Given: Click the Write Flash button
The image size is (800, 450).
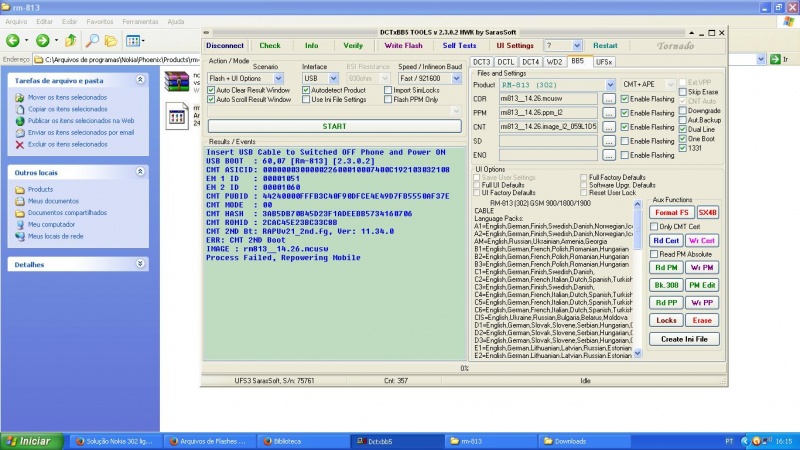Looking at the screenshot, I should 403,45.
